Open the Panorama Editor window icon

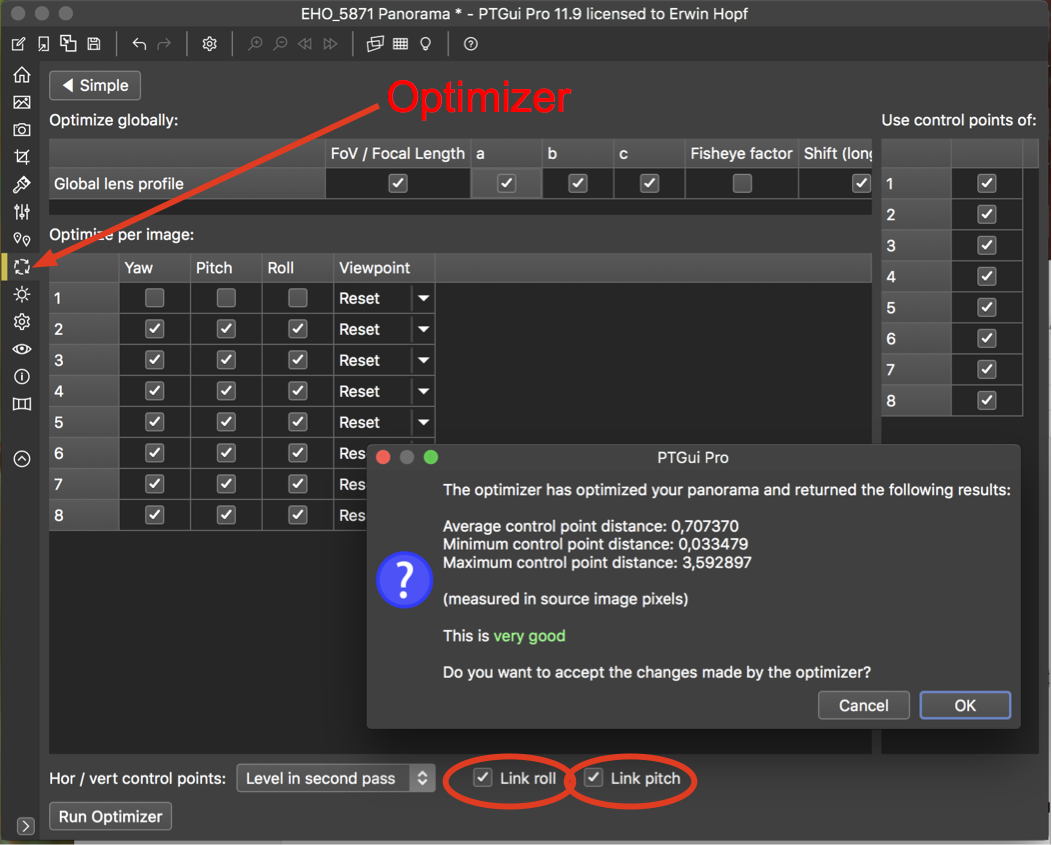click(375, 44)
